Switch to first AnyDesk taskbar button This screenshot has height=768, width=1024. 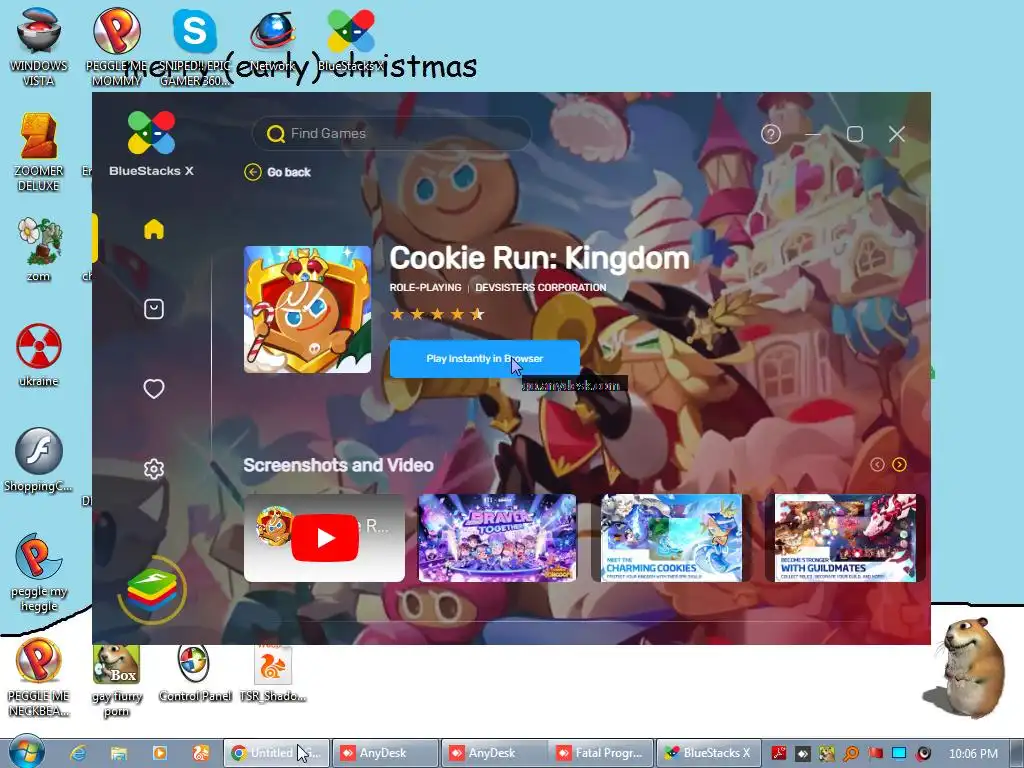pyautogui.click(x=385, y=753)
